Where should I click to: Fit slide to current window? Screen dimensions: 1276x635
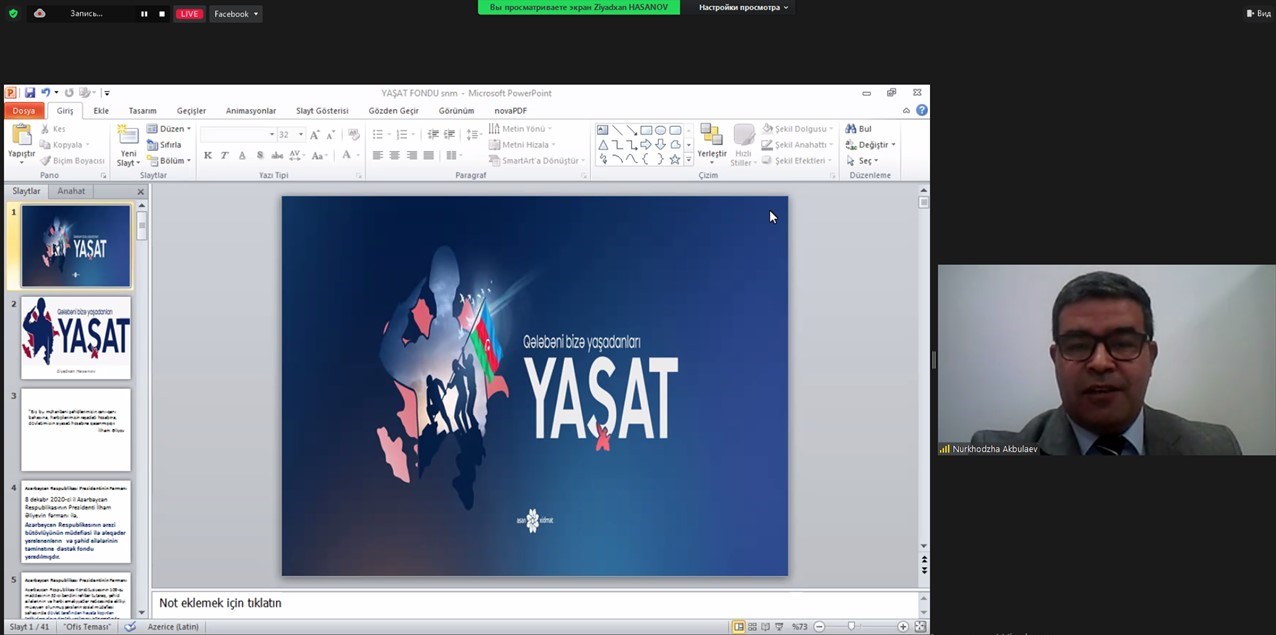(x=920, y=627)
